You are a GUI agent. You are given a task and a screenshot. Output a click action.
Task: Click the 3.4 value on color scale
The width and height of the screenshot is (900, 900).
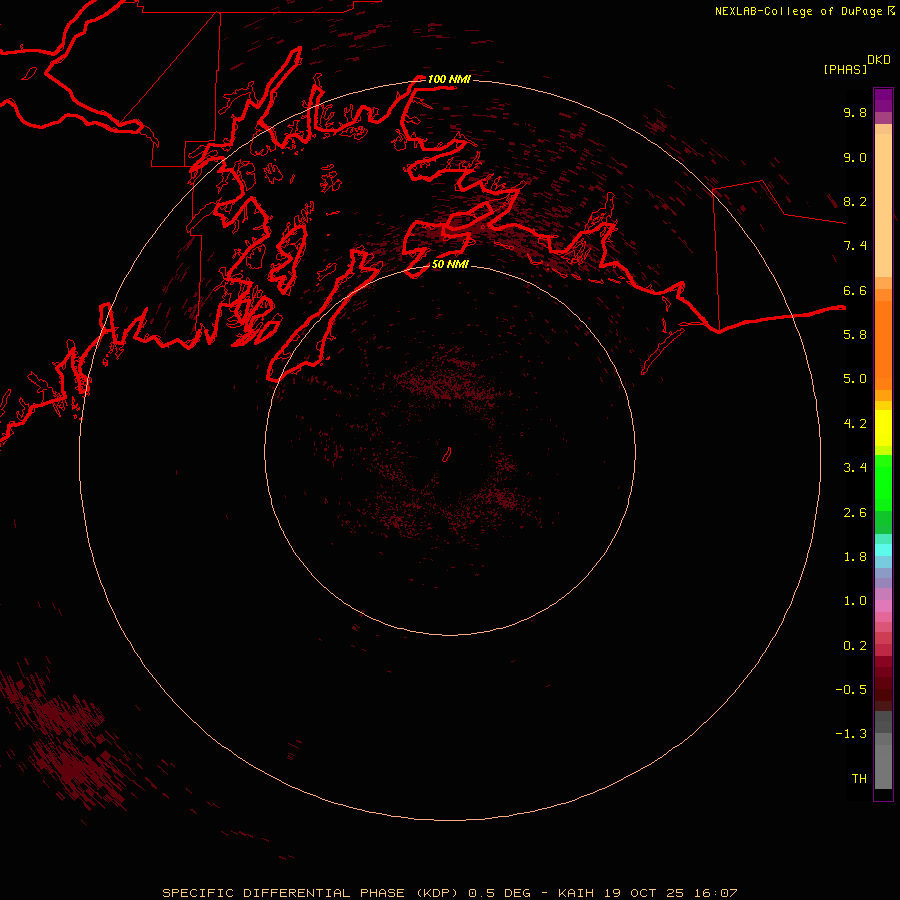click(855, 468)
